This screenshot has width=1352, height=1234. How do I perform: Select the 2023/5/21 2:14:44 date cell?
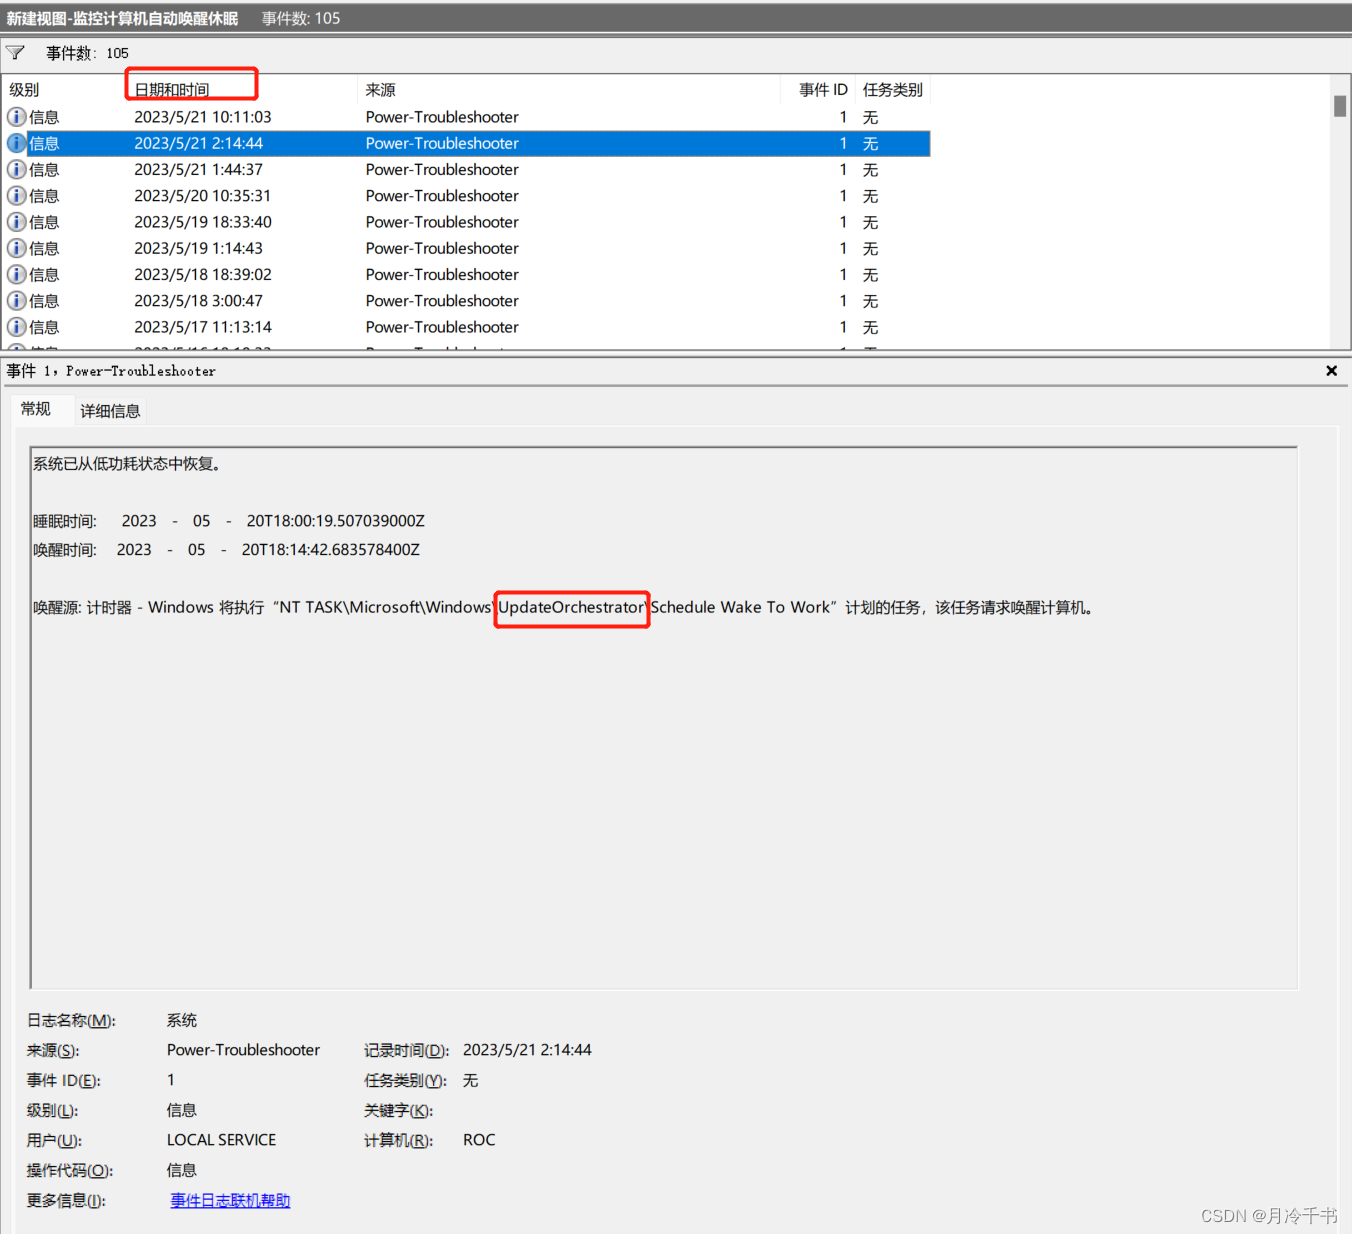pos(199,143)
